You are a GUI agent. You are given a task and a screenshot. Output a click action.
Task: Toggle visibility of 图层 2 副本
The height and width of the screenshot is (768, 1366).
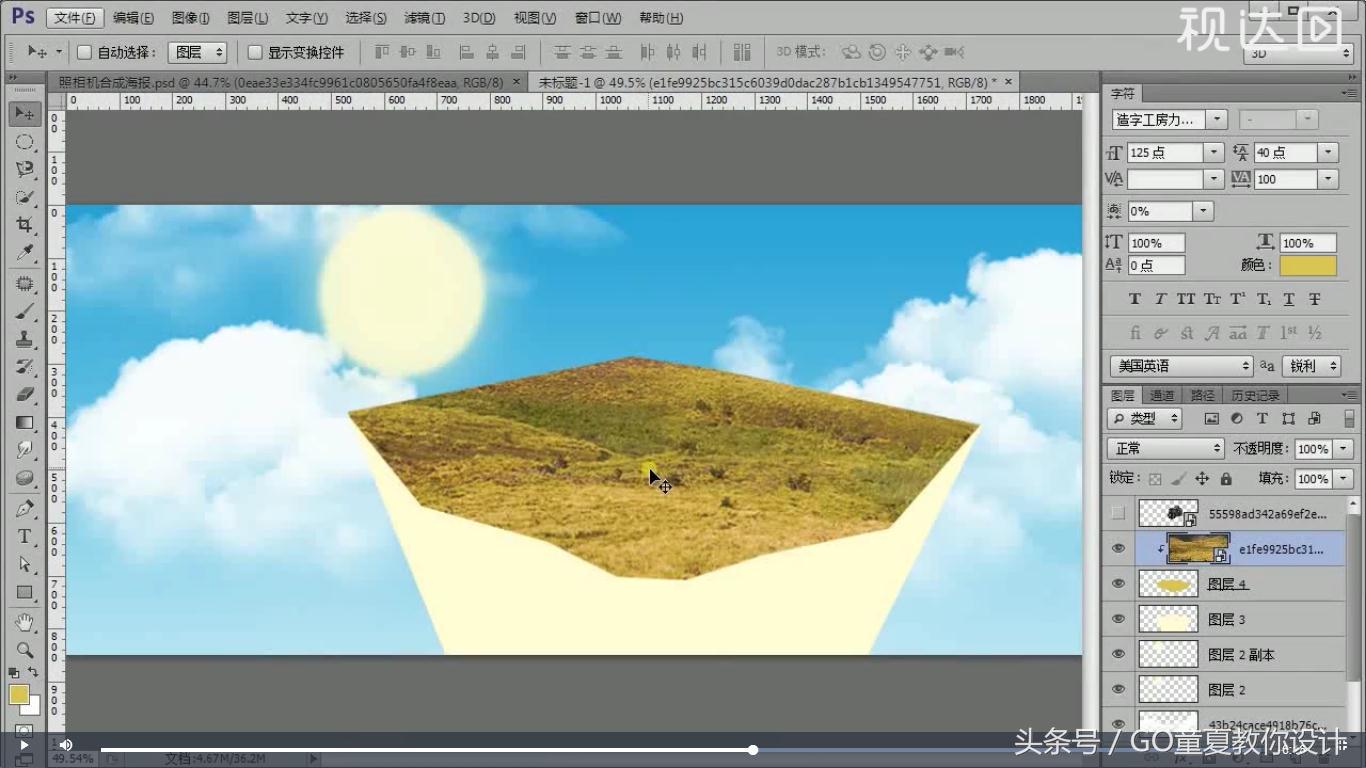(1118, 654)
